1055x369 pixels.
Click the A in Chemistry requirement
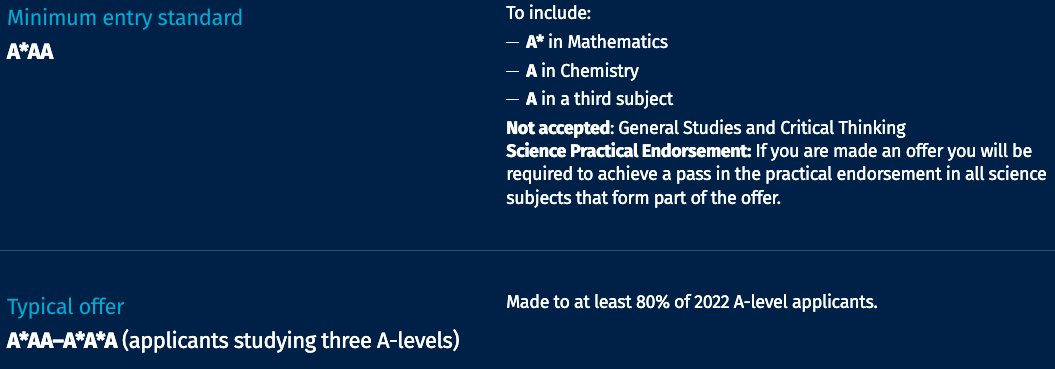[582, 71]
